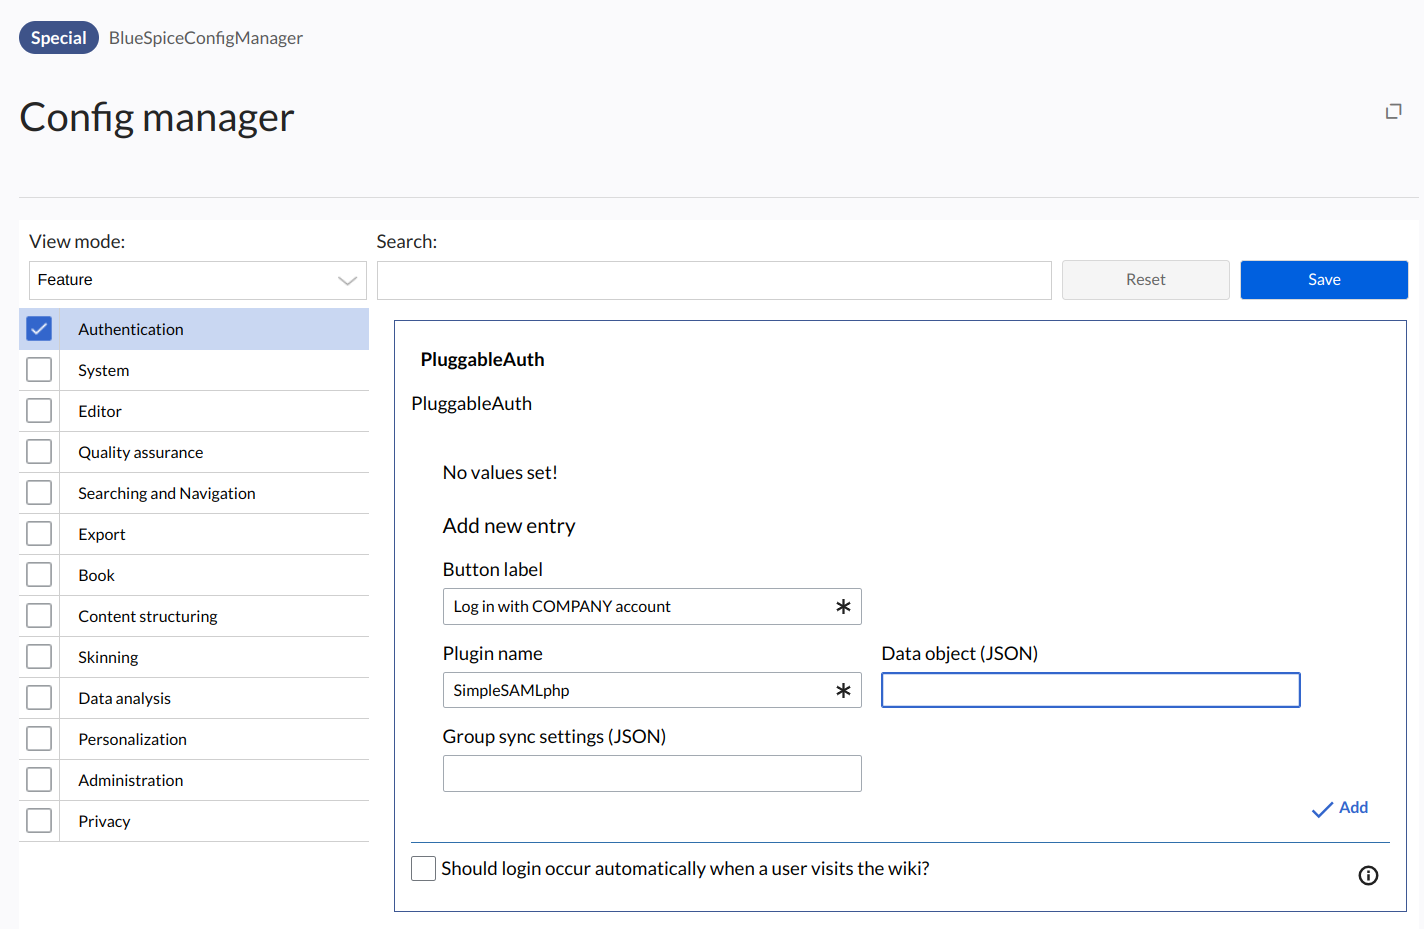Check the Searching and Navigation checkbox
Viewport: 1424px width, 929px height.
(x=39, y=493)
